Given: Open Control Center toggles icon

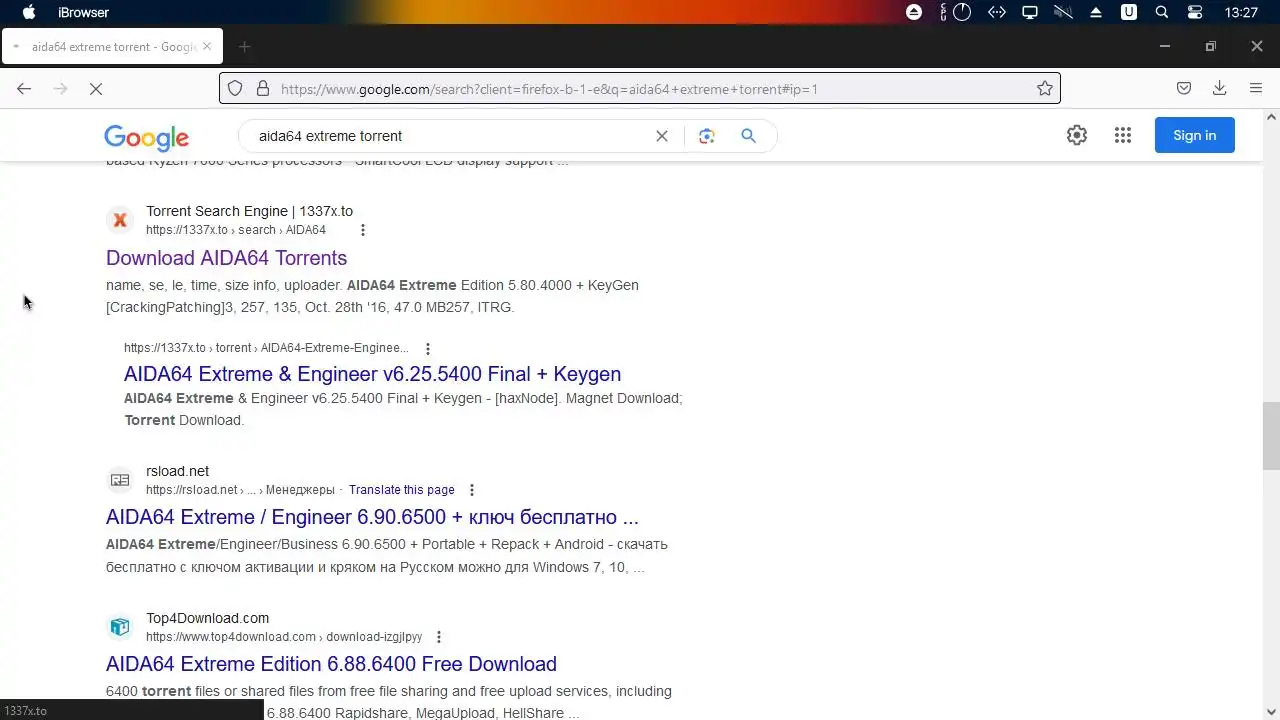Looking at the screenshot, I should point(1194,12).
